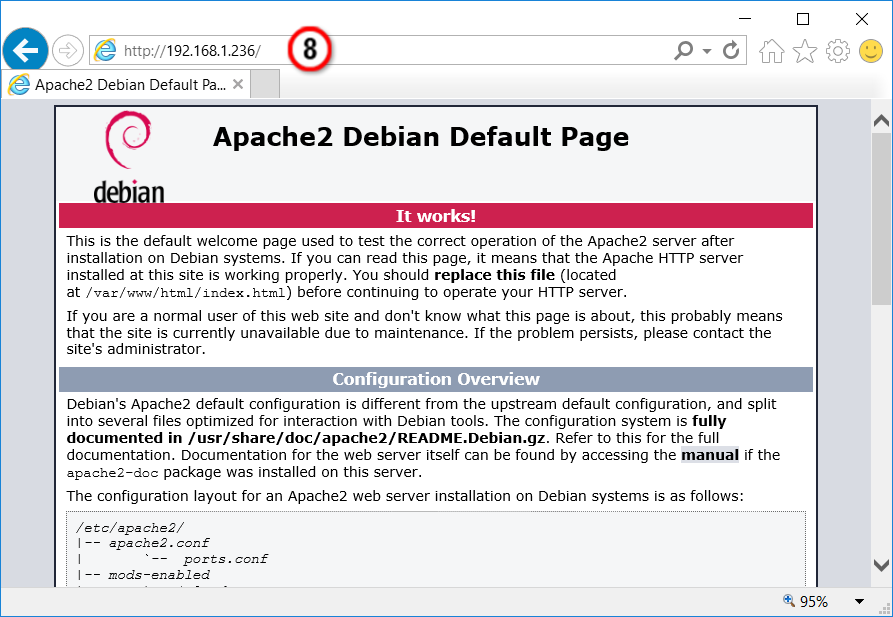893x617 pixels.
Task: Open the zoom level dropdown arrow
Action: 859,602
